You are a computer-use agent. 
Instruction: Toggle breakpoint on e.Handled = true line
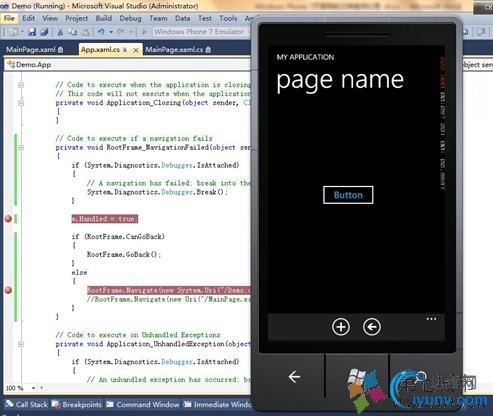[x=8, y=219]
